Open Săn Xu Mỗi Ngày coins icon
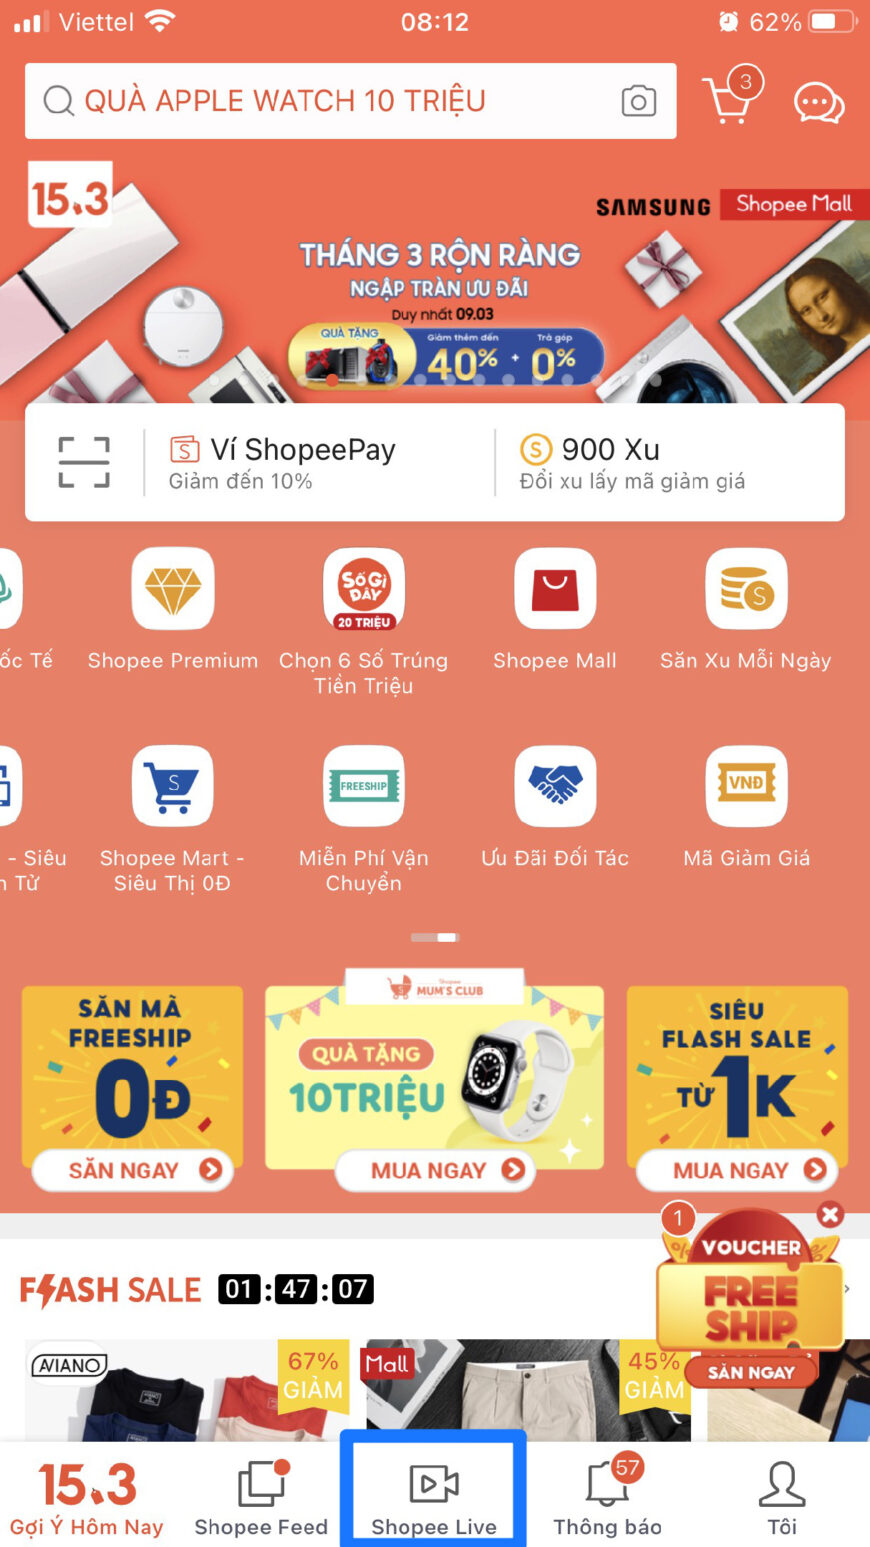 click(x=746, y=588)
